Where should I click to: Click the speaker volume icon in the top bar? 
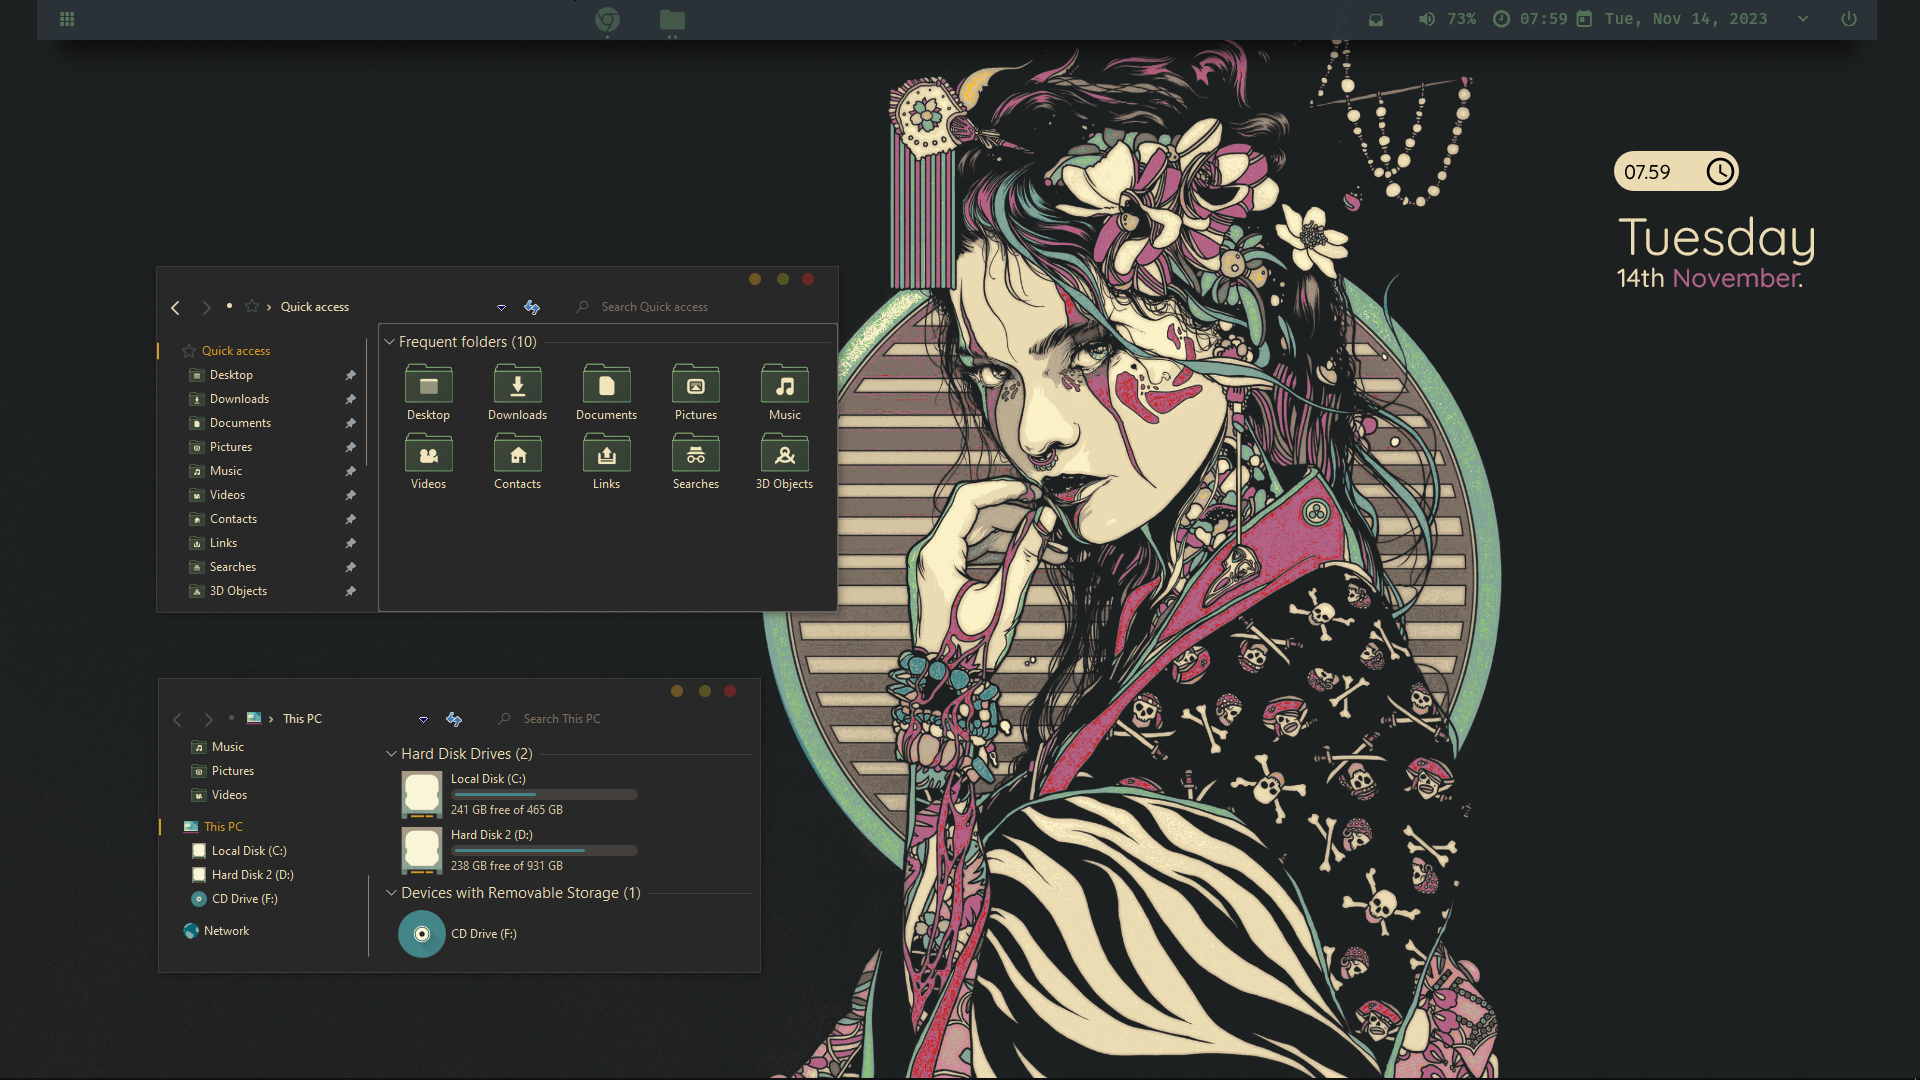point(1427,18)
